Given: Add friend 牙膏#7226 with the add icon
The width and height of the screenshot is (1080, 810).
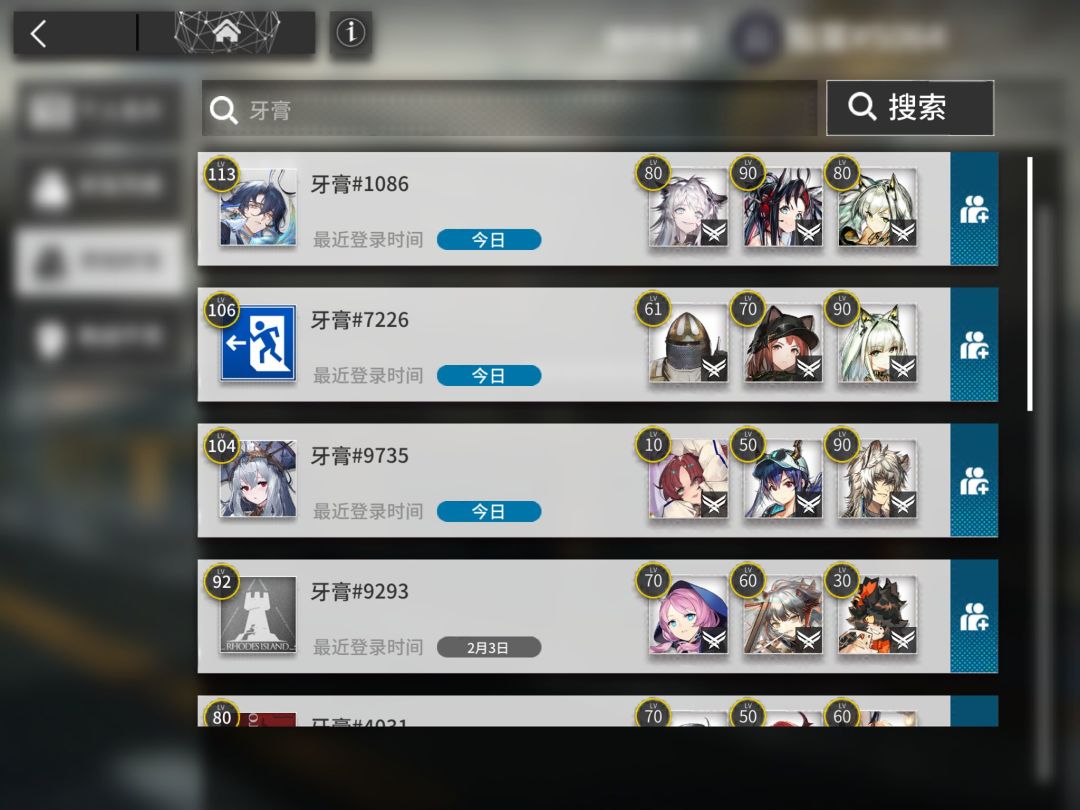Looking at the screenshot, I should [974, 344].
